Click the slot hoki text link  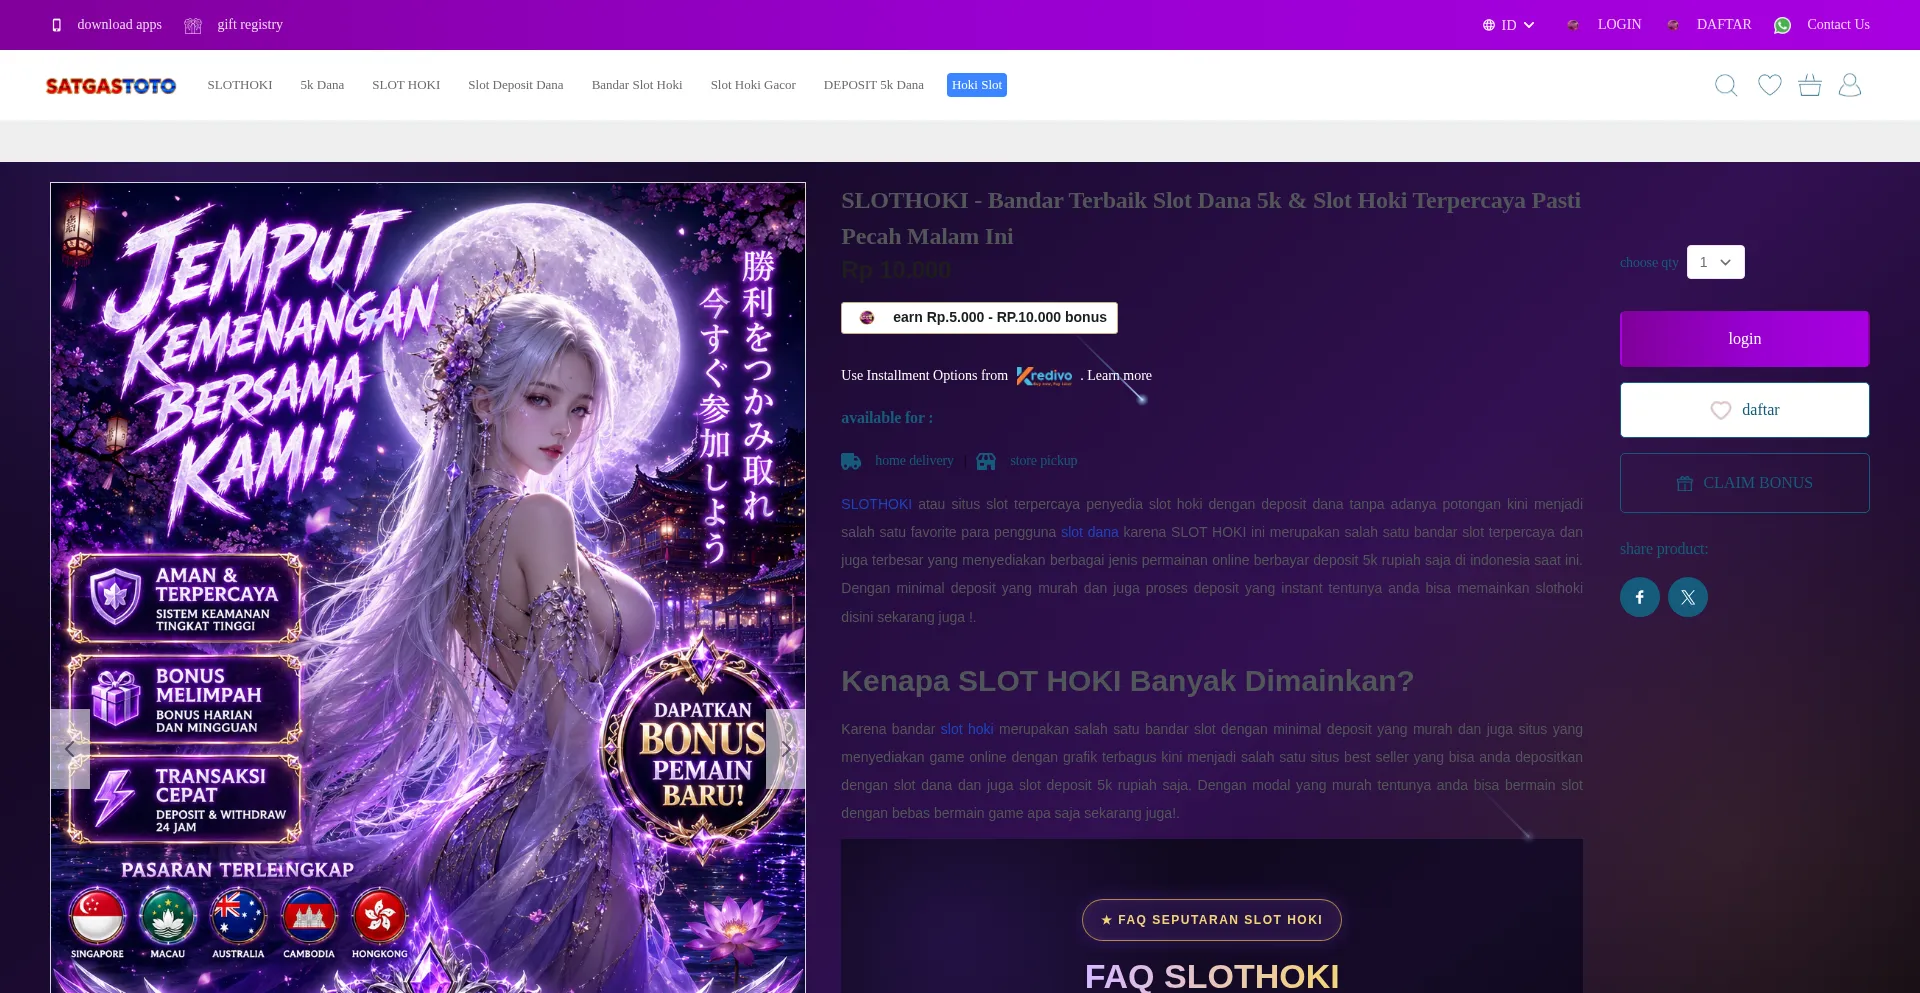[967, 730]
